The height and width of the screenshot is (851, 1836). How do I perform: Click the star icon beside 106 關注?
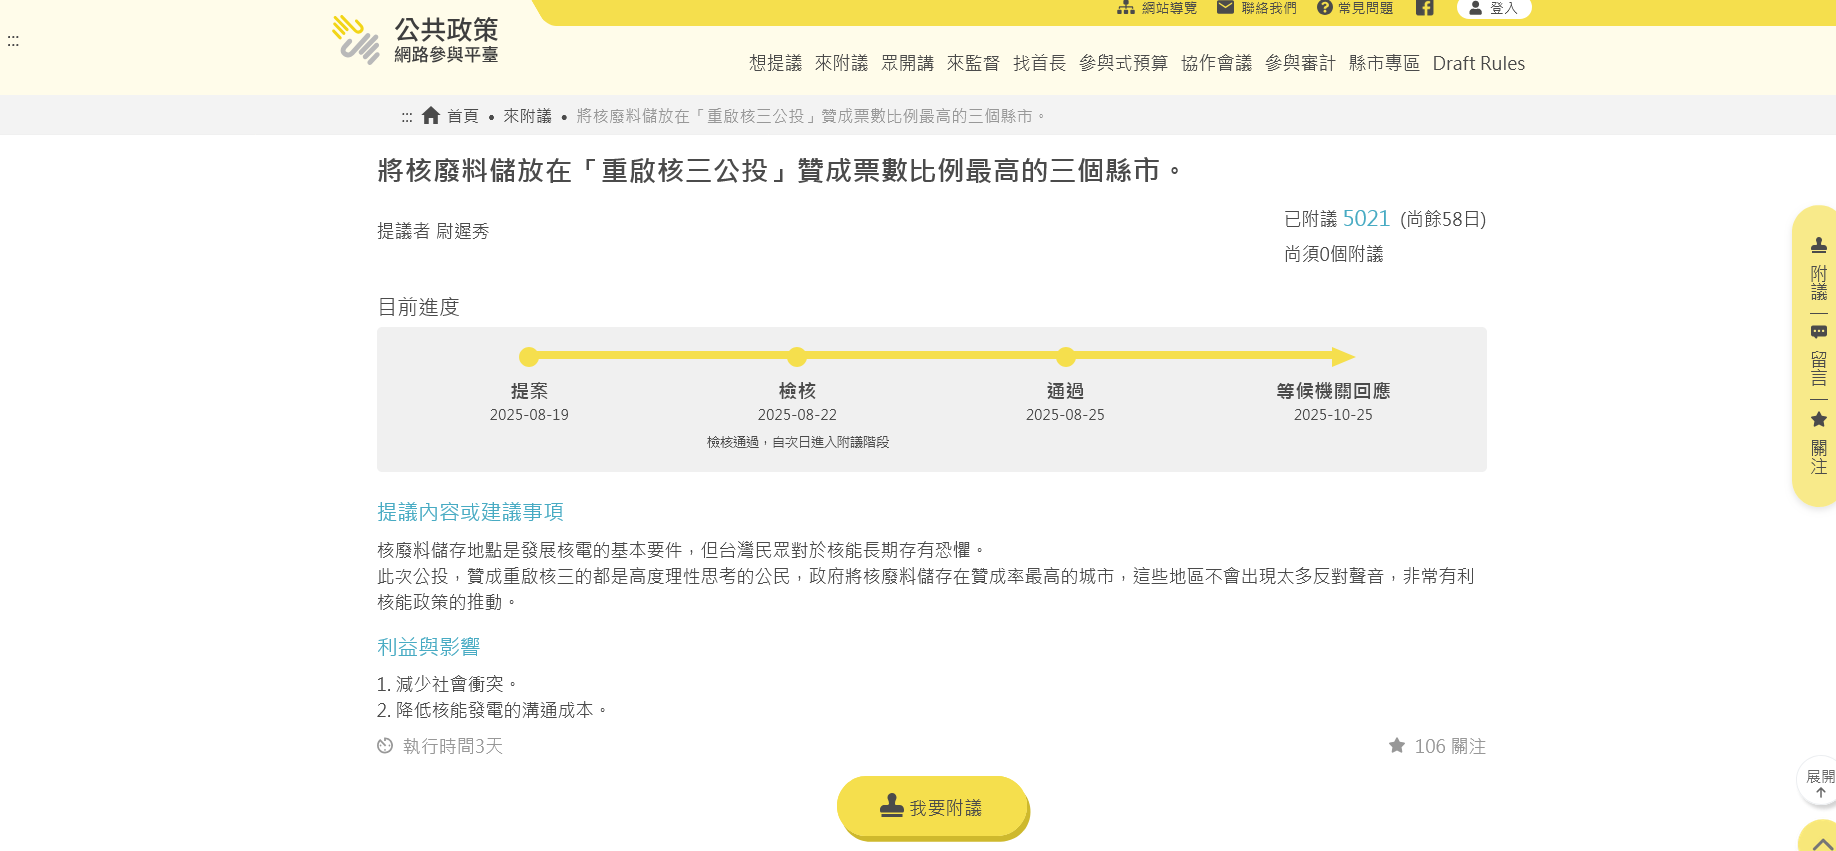(x=1397, y=745)
